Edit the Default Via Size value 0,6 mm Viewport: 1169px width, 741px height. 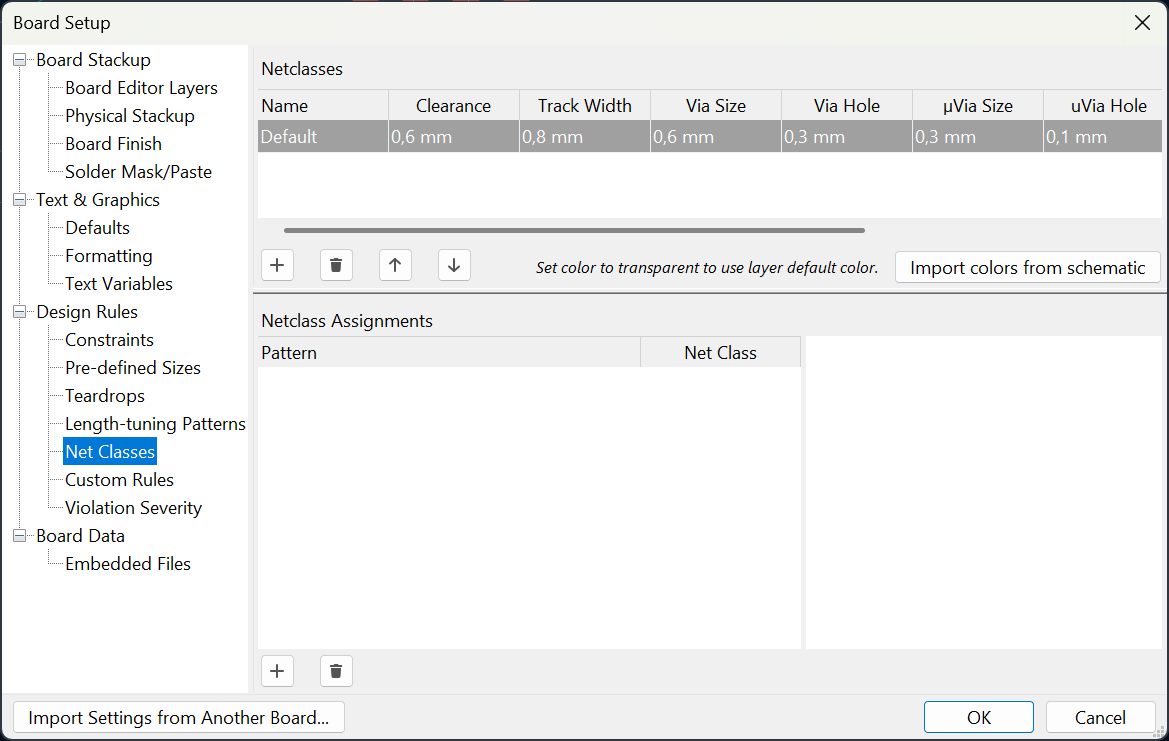click(x=716, y=137)
